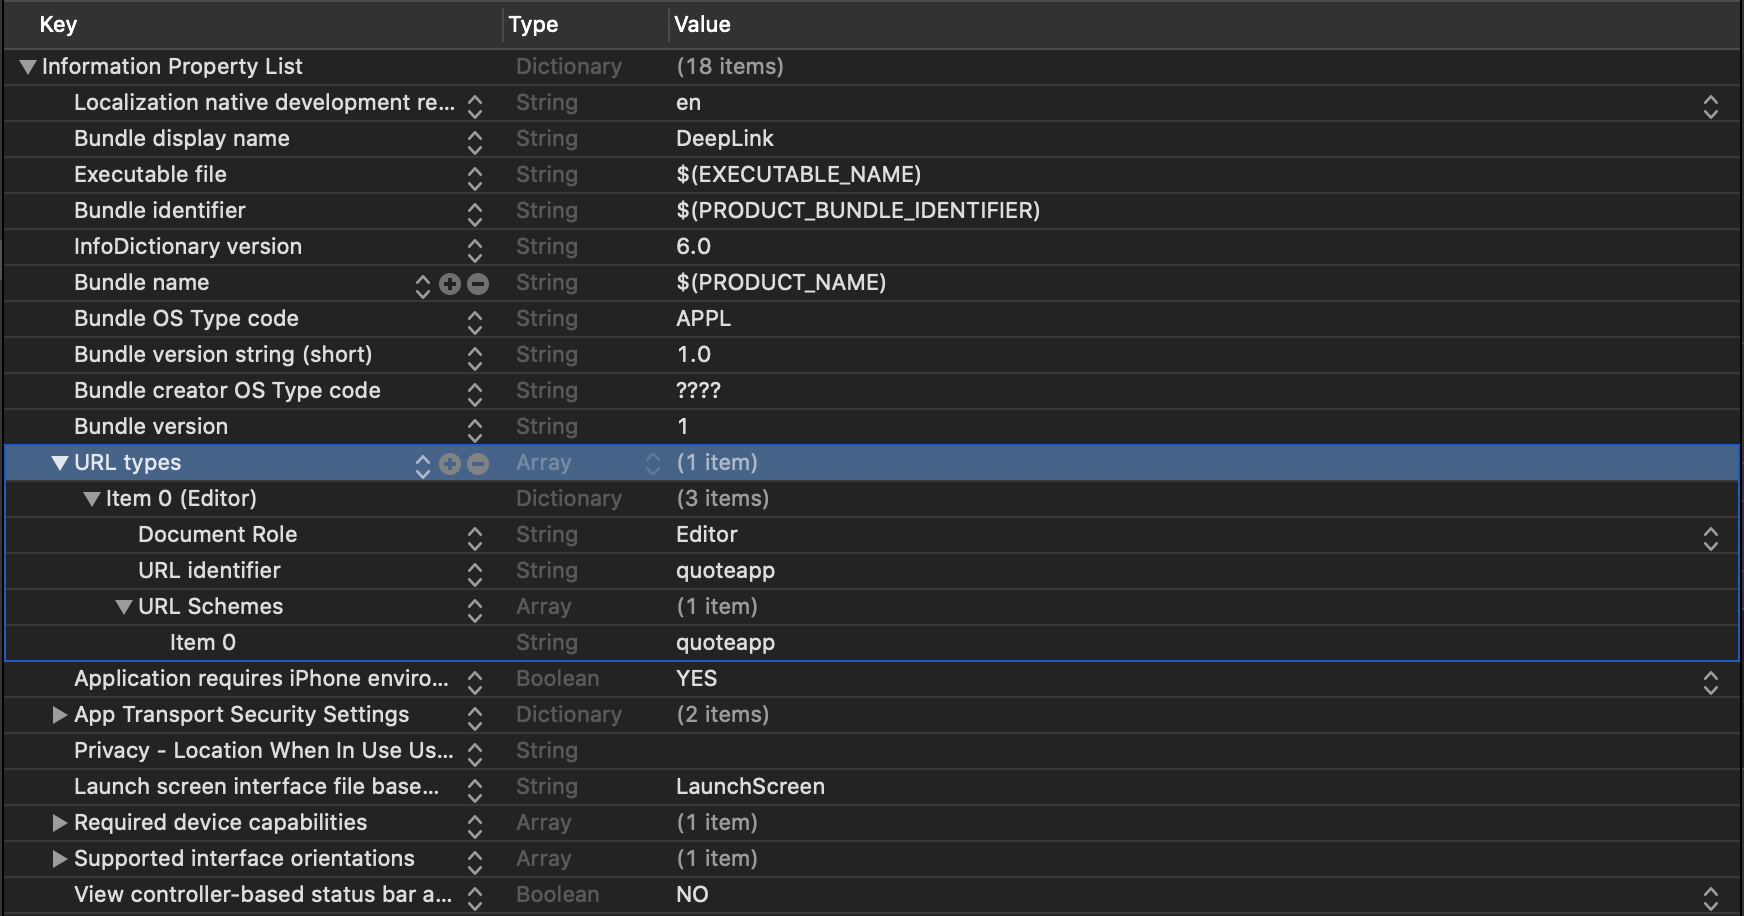Open key stepper for Bundle creator OS Type code
The image size is (1744, 916).
(475, 394)
